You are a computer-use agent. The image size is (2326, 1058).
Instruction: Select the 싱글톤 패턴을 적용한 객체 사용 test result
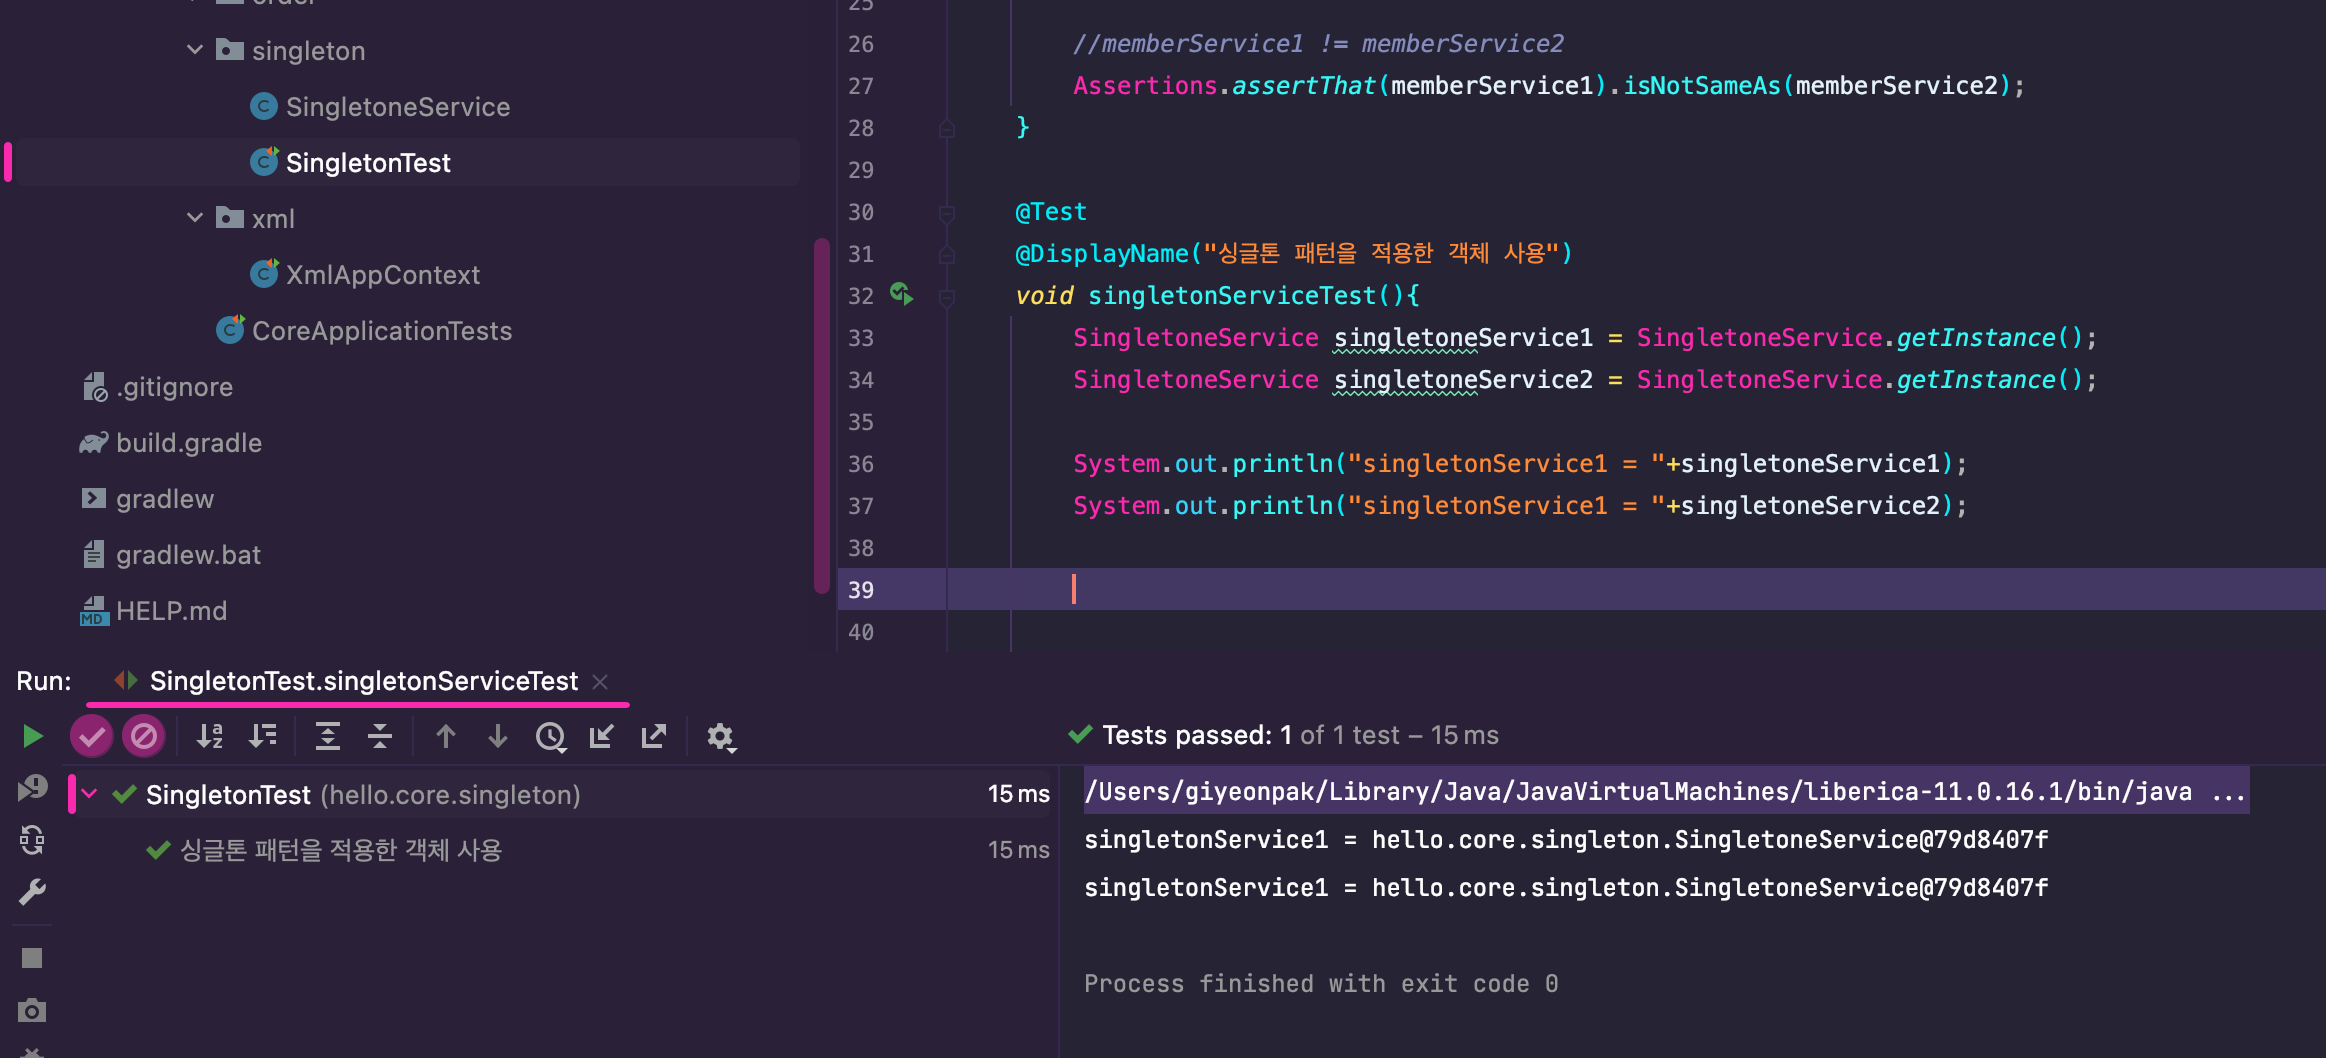[x=341, y=850]
